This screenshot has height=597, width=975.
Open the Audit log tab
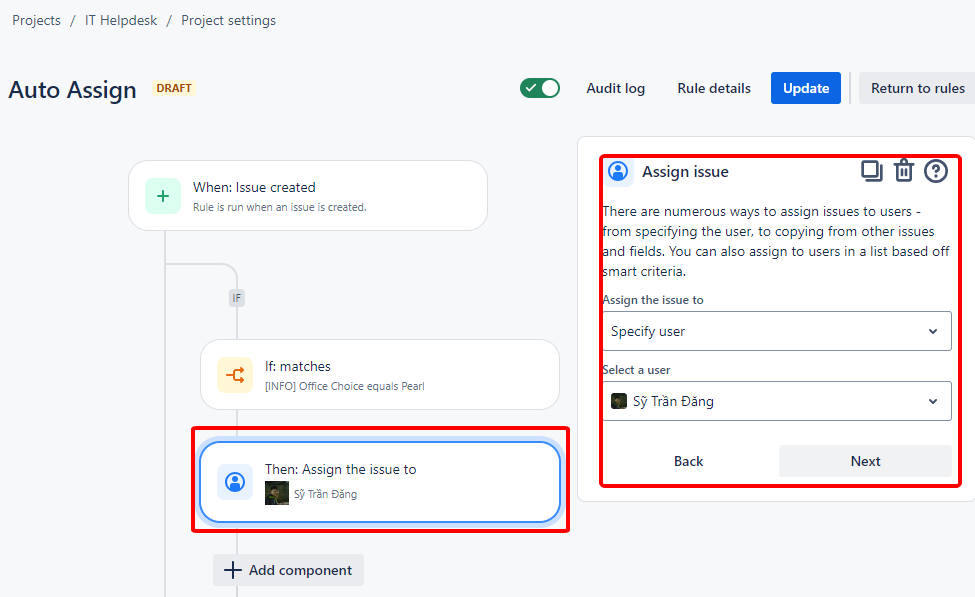click(615, 88)
